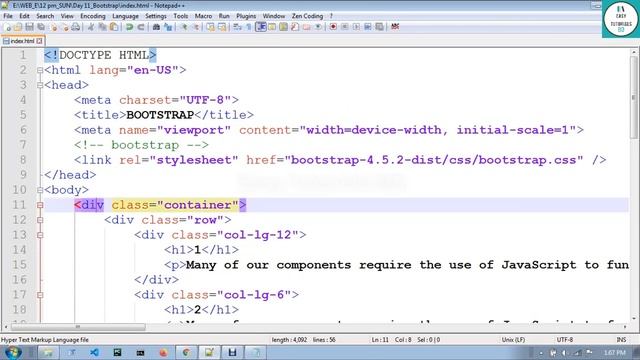Click the Open file toolbar icon
Image resolution: width=640 pixels, height=360 pixels.
[x=18, y=27]
